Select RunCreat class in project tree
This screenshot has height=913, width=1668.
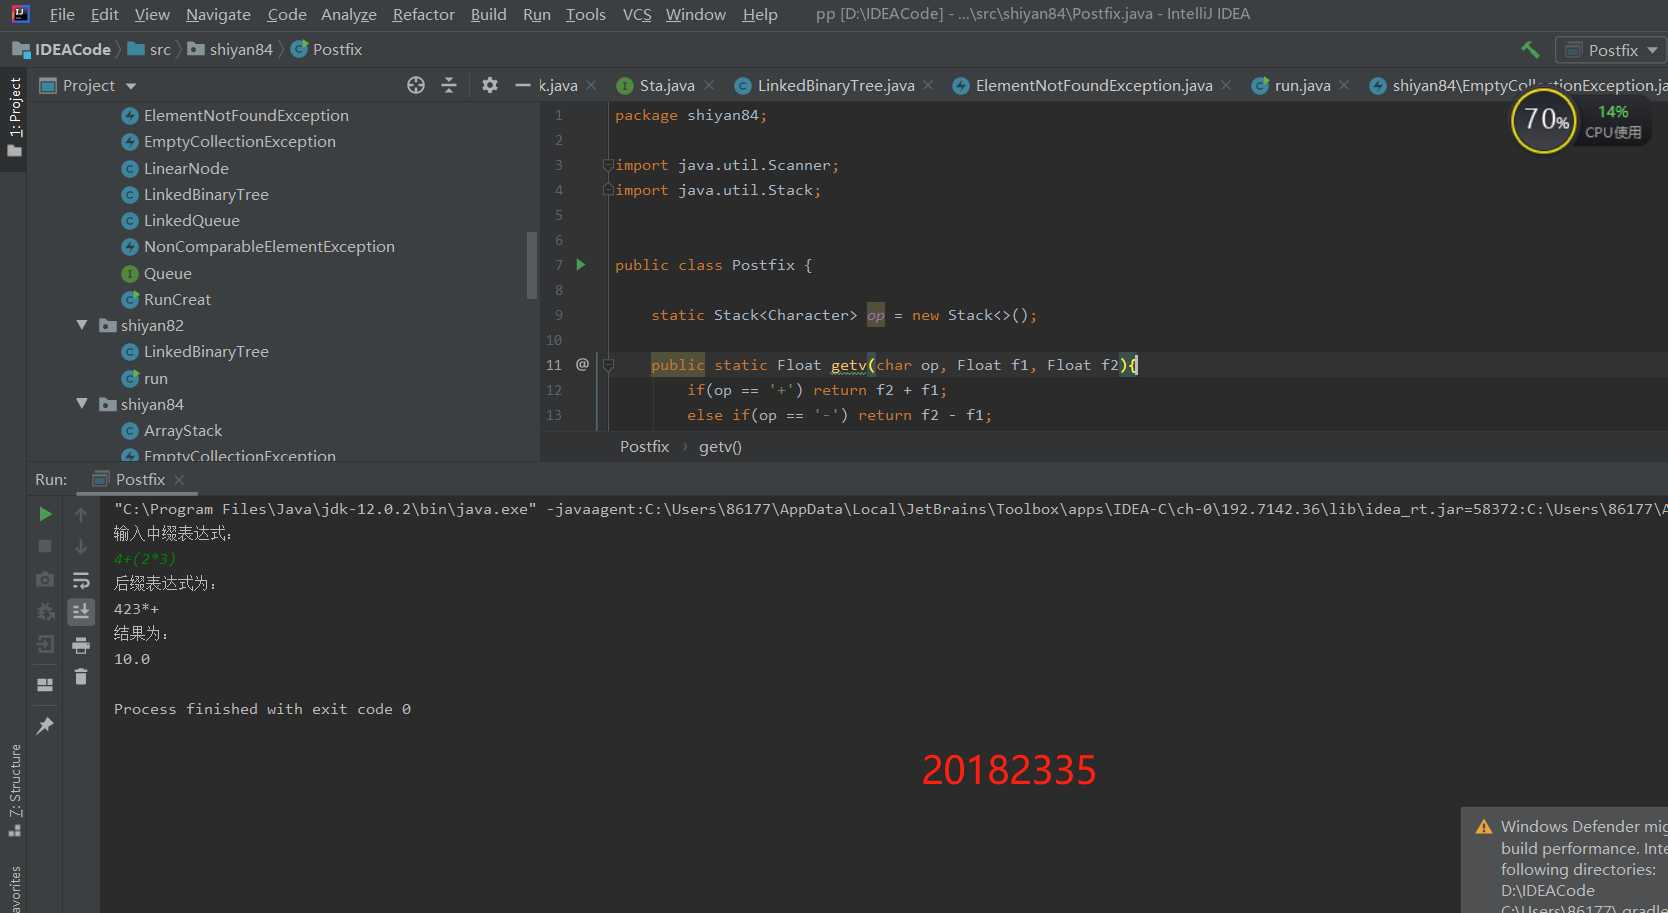(177, 299)
